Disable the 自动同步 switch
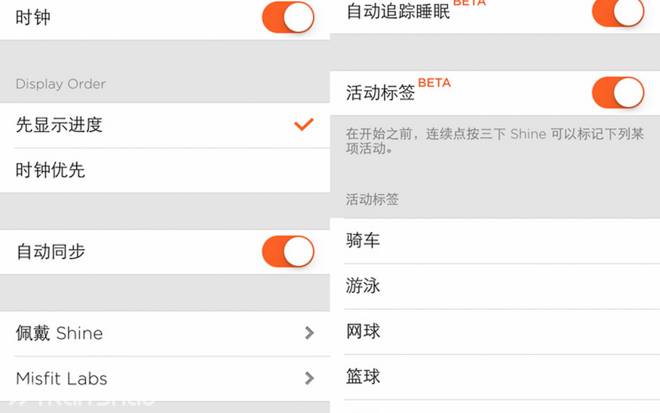Viewport: 660px width, 413px height. (288, 252)
